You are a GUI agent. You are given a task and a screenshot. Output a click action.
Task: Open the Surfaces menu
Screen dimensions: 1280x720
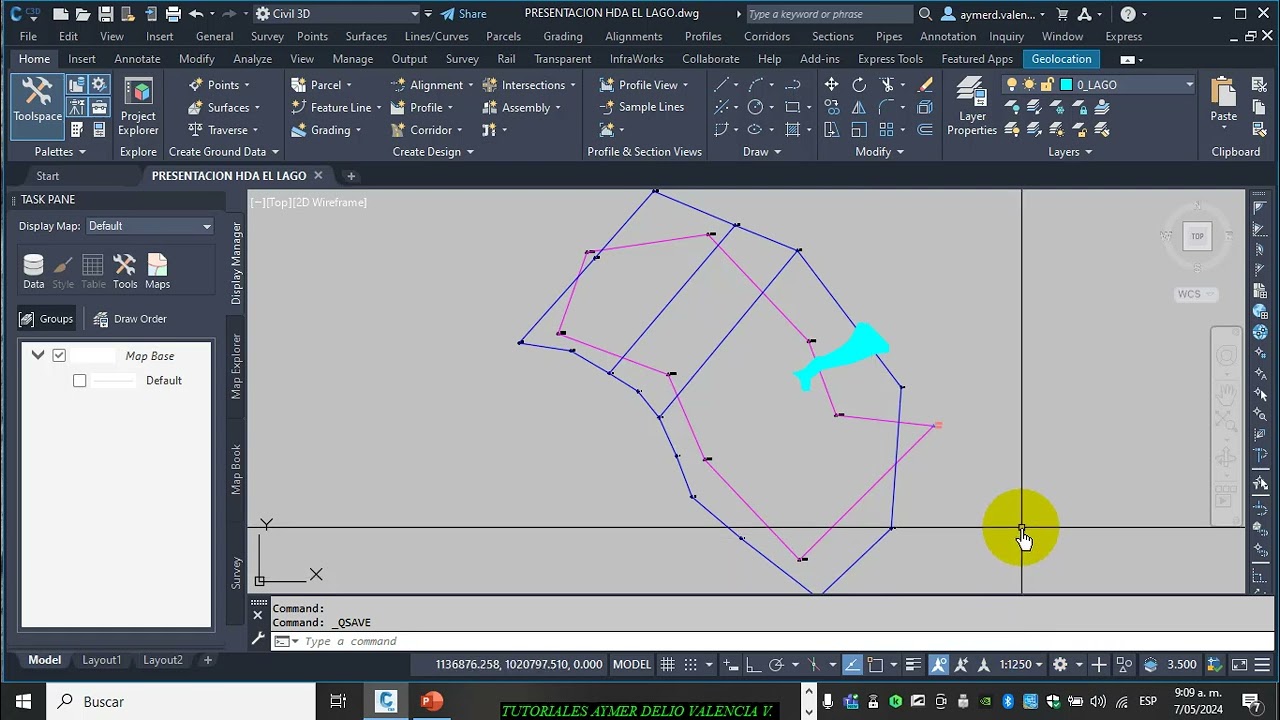(366, 36)
